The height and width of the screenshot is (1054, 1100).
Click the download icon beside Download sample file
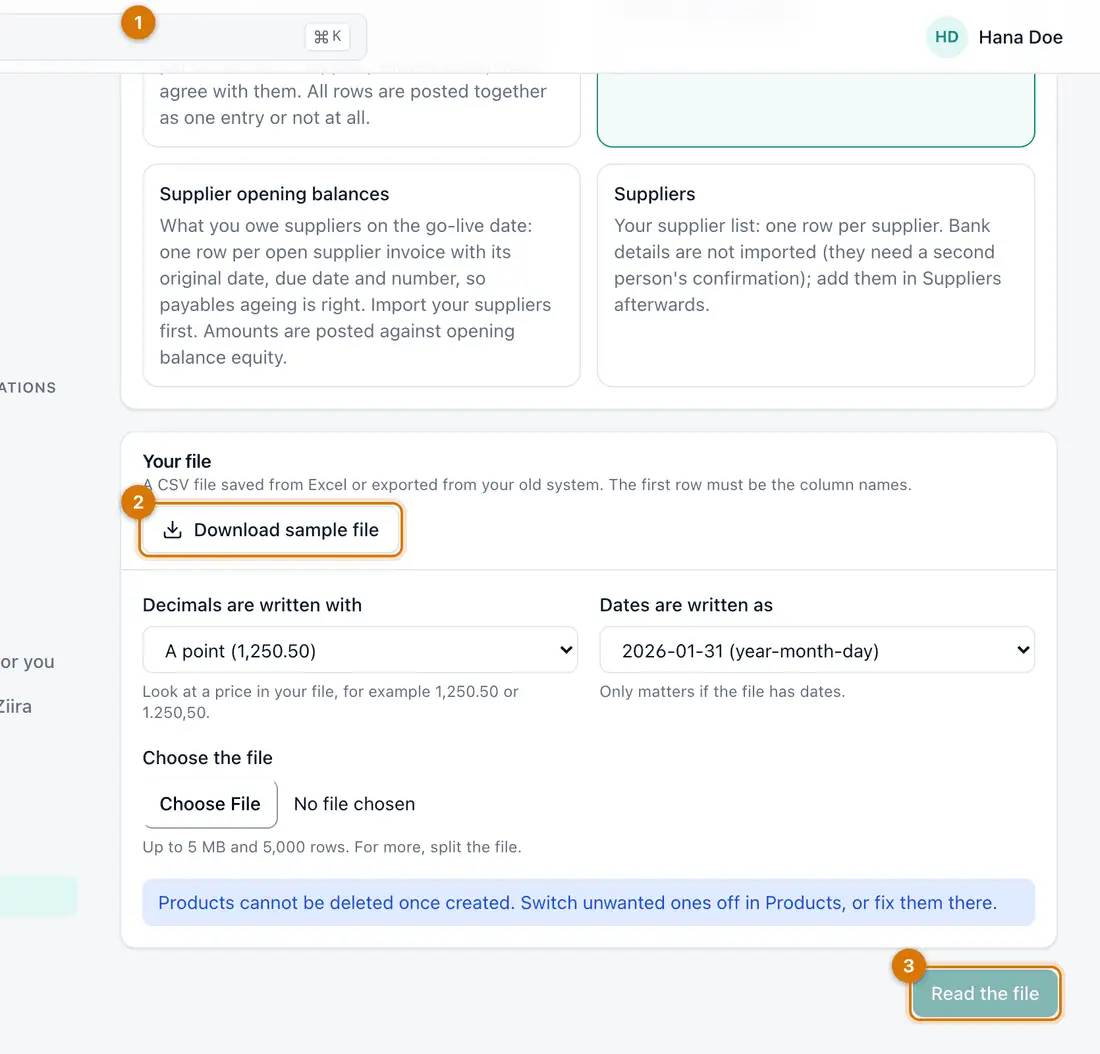coord(173,530)
